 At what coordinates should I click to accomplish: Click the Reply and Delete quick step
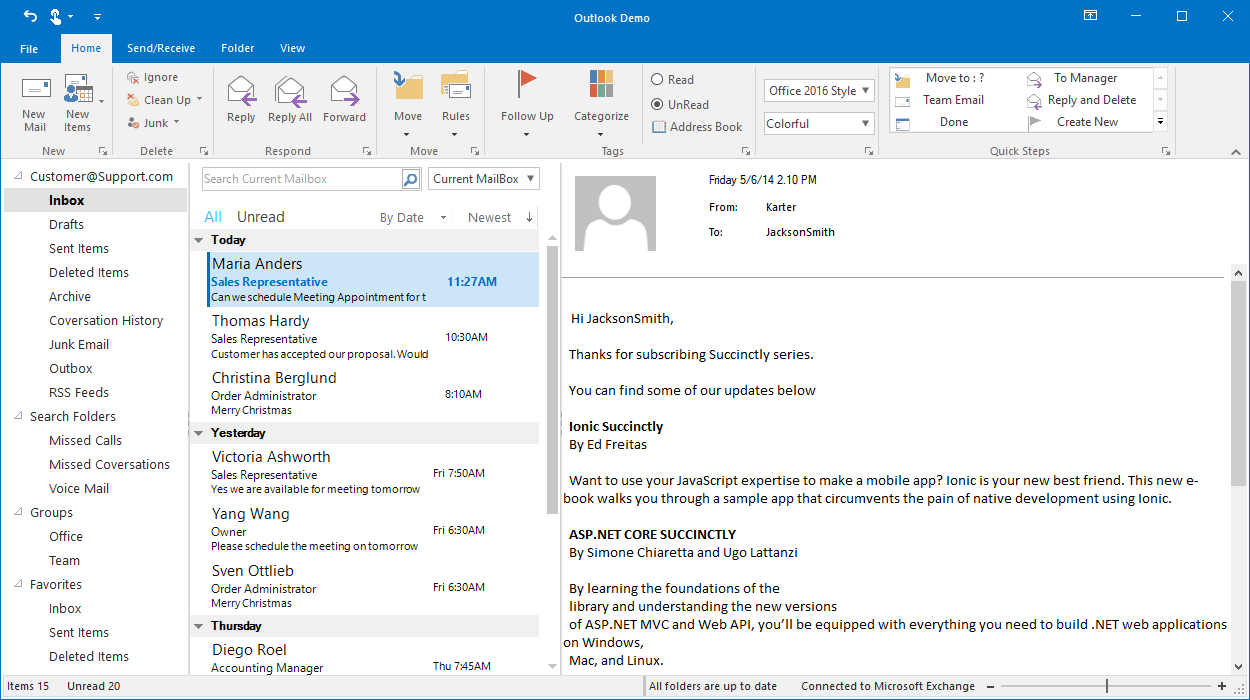1090,99
